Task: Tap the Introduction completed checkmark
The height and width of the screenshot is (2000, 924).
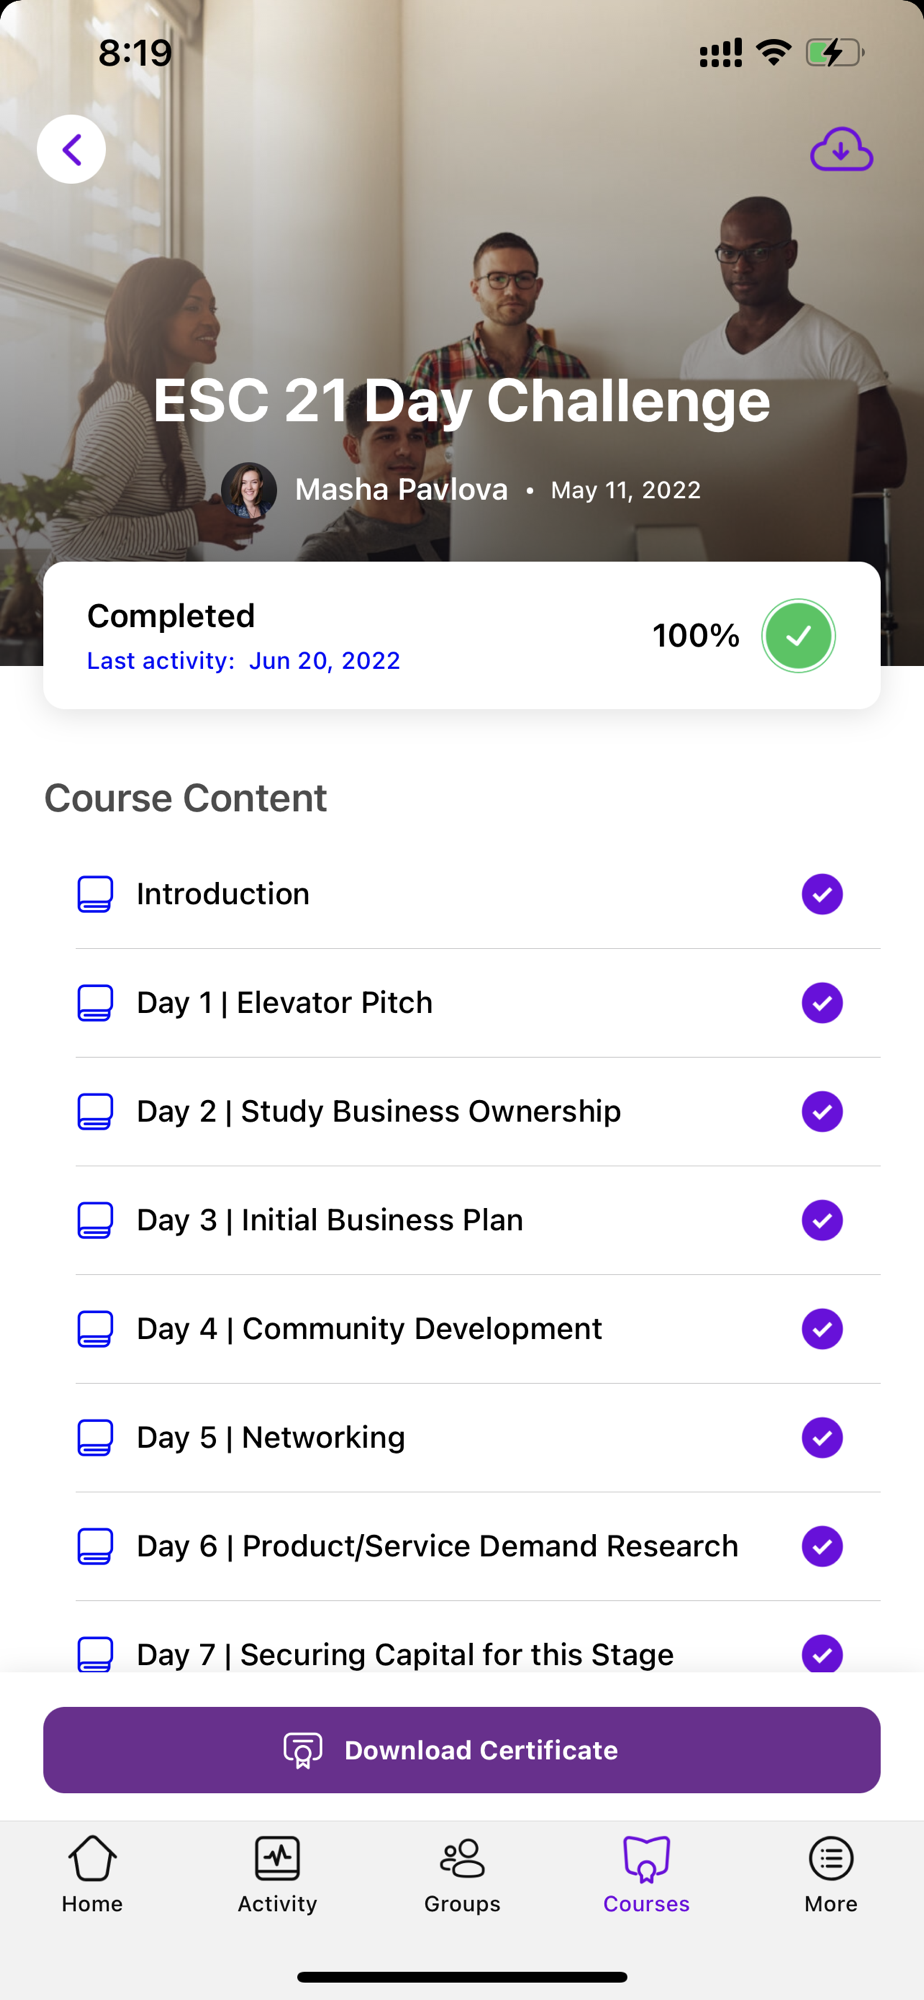Action: [x=822, y=894]
